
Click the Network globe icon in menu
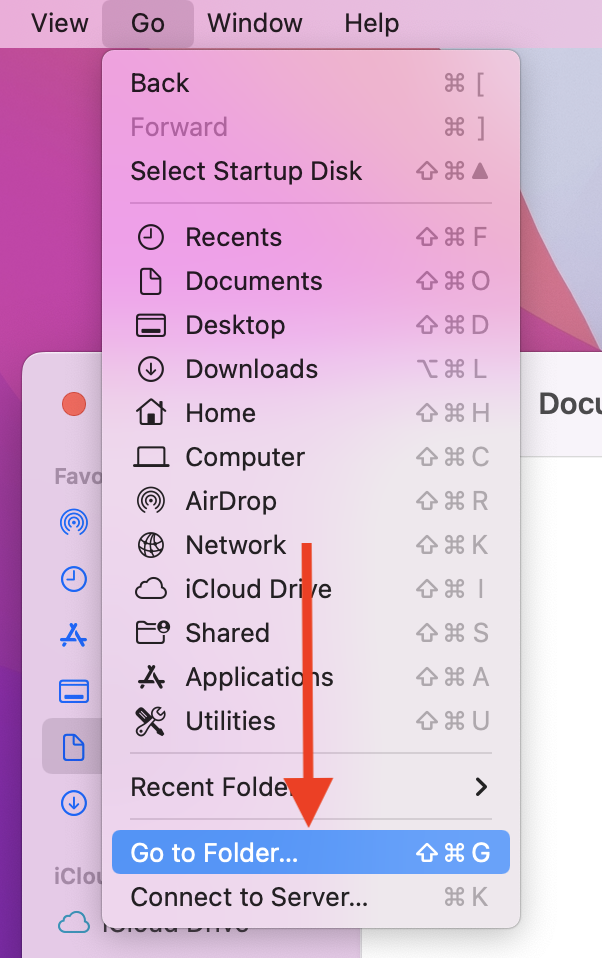pyautogui.click(x=150, y=545)
